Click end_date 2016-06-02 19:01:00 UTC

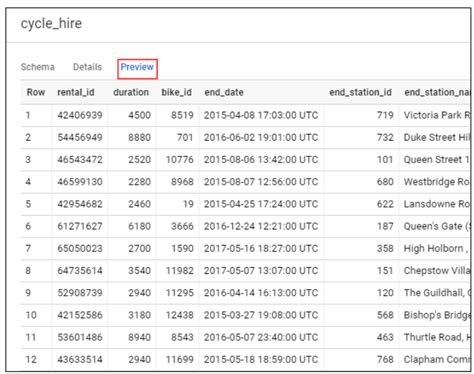pos(261,137)
